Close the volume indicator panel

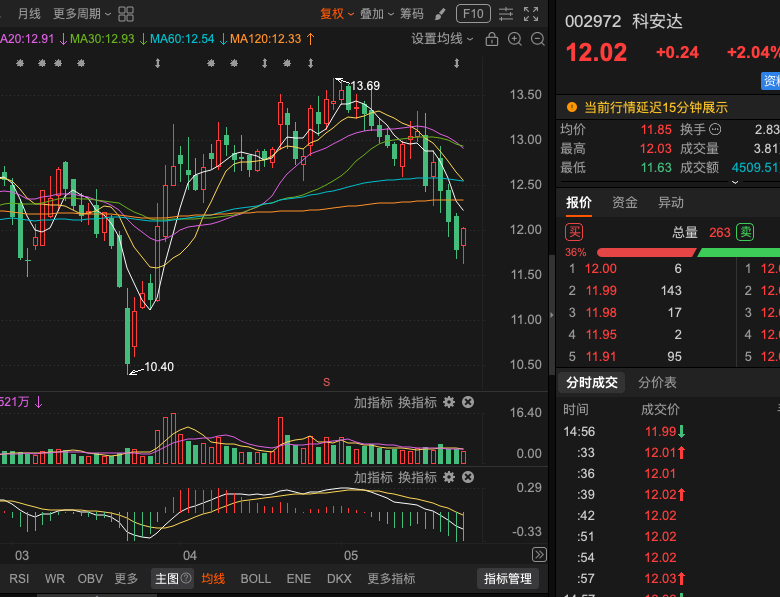(468, 402)
